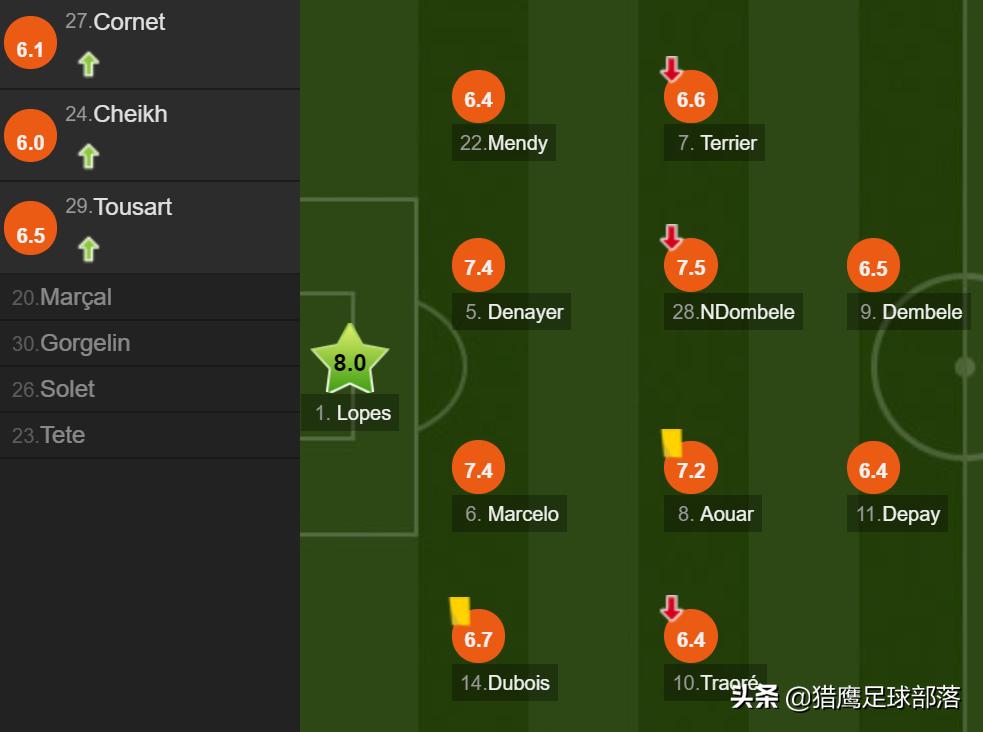Image resolution: width=983 pixels, height=732 pixels.
Task: Click Tousart's 6.5 rating badge
Action: coord(31,235)
